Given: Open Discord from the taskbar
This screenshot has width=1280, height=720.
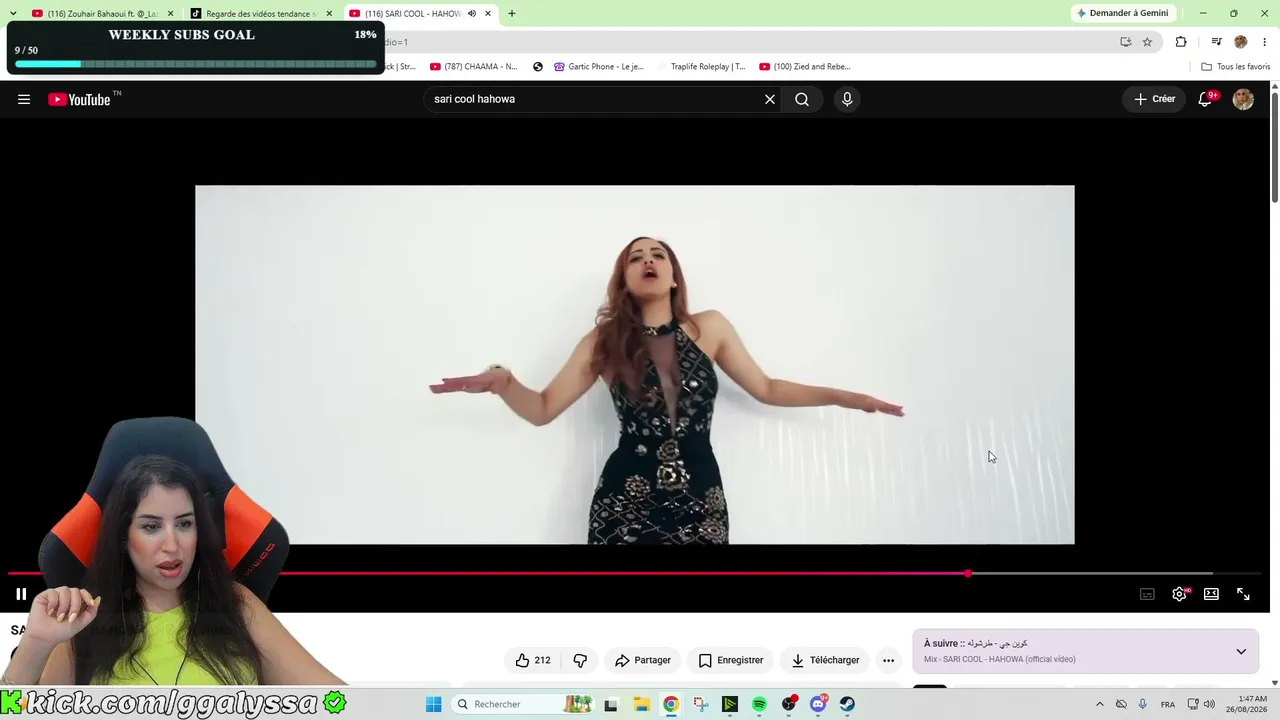Looking at the screenshot, I should pyautogui.click(x=819, y=704).
